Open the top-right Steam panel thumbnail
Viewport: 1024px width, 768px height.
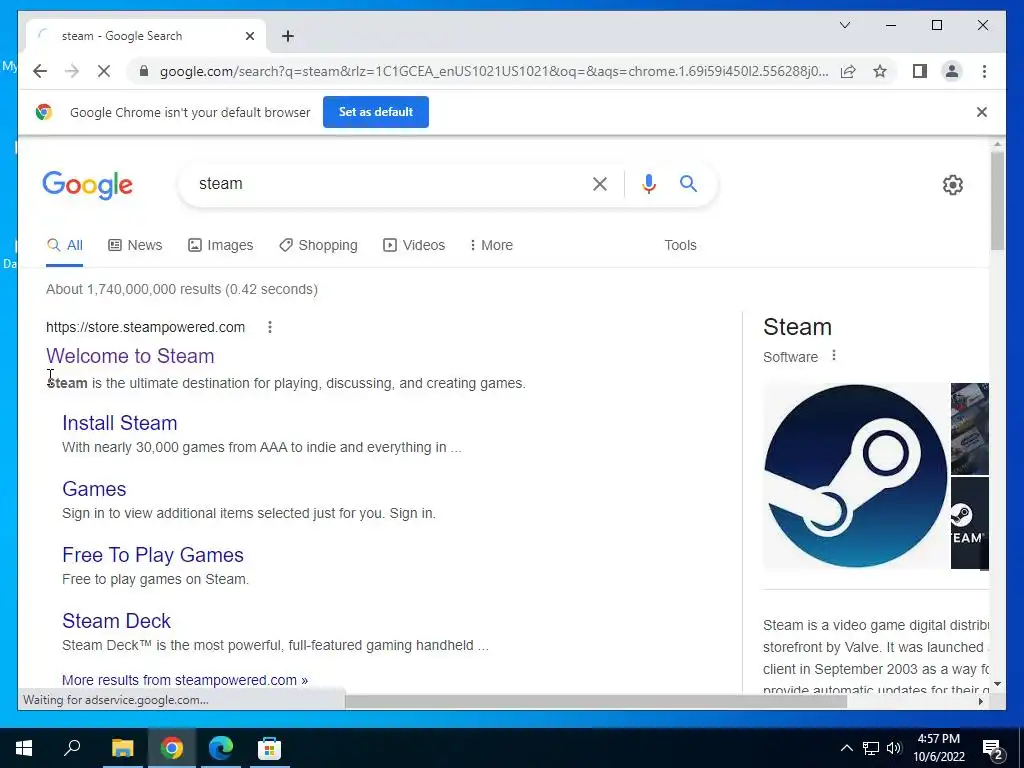coord(970,428)
